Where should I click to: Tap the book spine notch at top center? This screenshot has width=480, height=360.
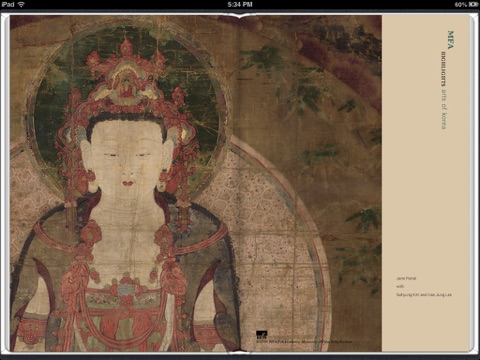pyautogui.click(x=240, y=16)
